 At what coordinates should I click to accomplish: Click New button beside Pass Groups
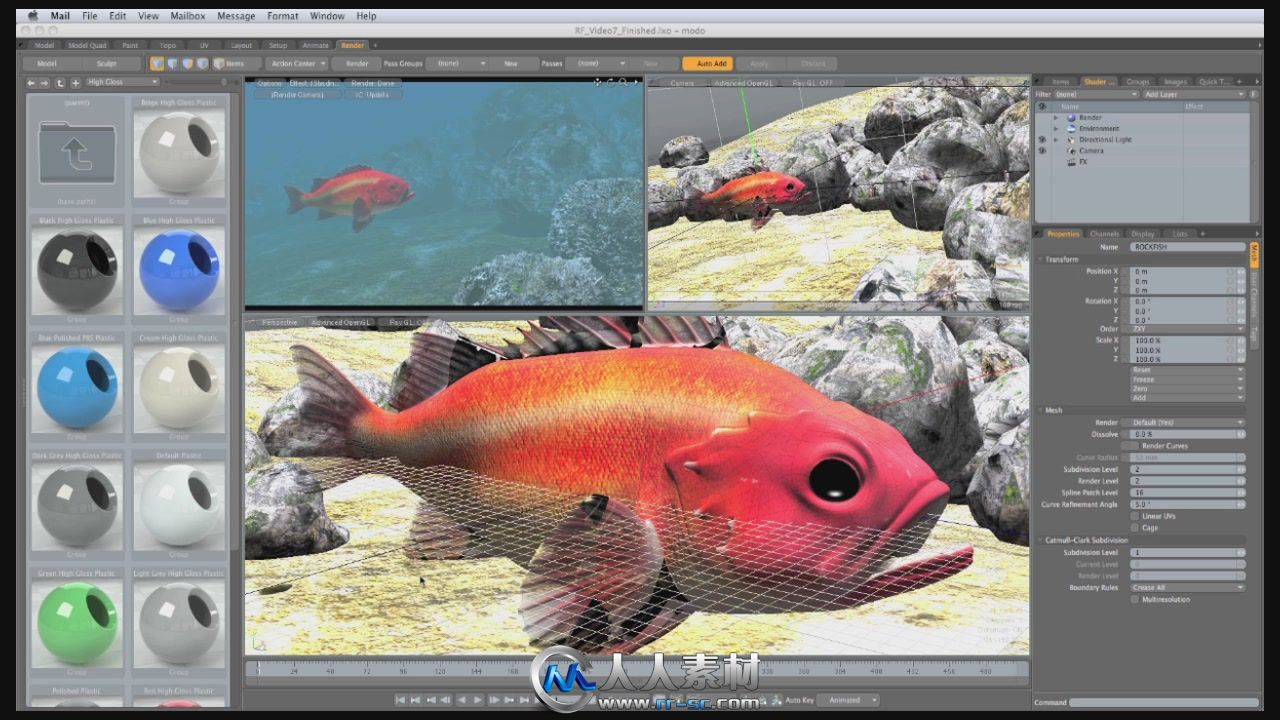pyautogui.click(x=511, y=63)
